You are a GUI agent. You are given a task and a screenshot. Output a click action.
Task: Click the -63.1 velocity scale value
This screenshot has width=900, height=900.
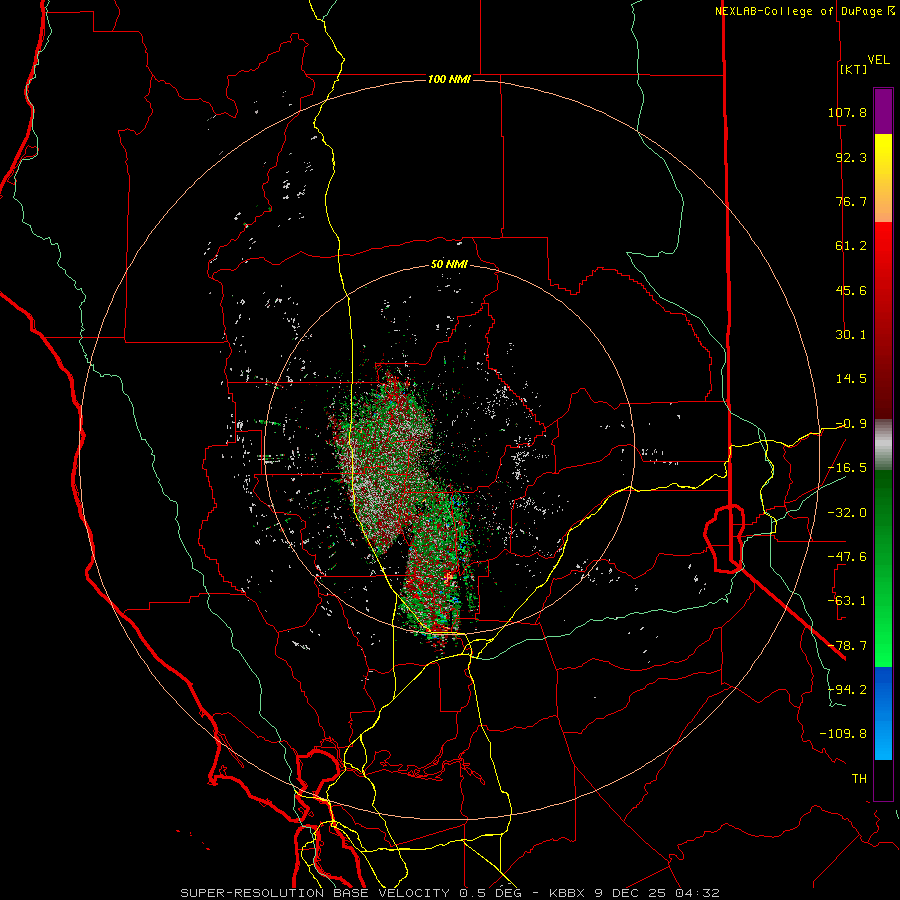click(847, 601)
